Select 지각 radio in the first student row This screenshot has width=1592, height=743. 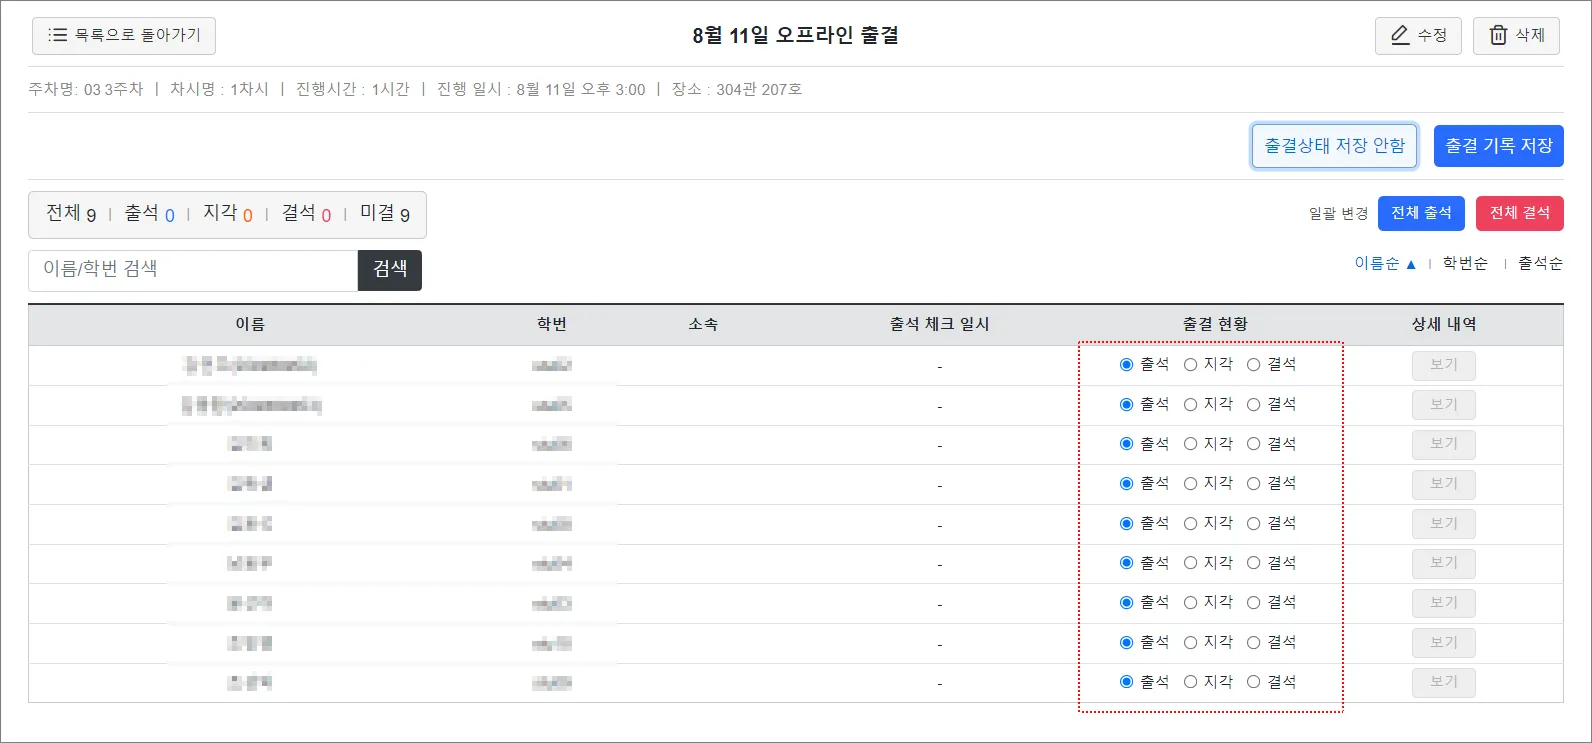tap(1190, 365)
